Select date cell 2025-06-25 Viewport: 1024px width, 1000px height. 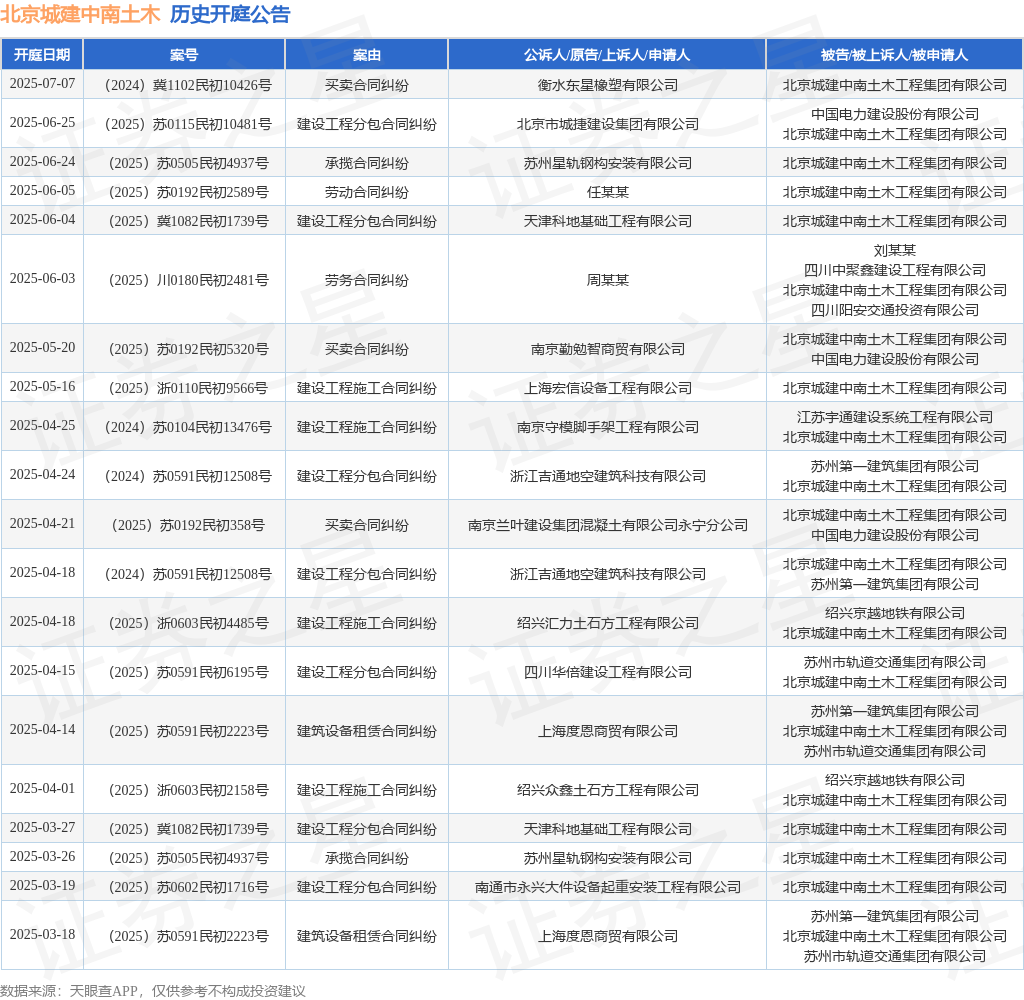[x=42, y=123]
